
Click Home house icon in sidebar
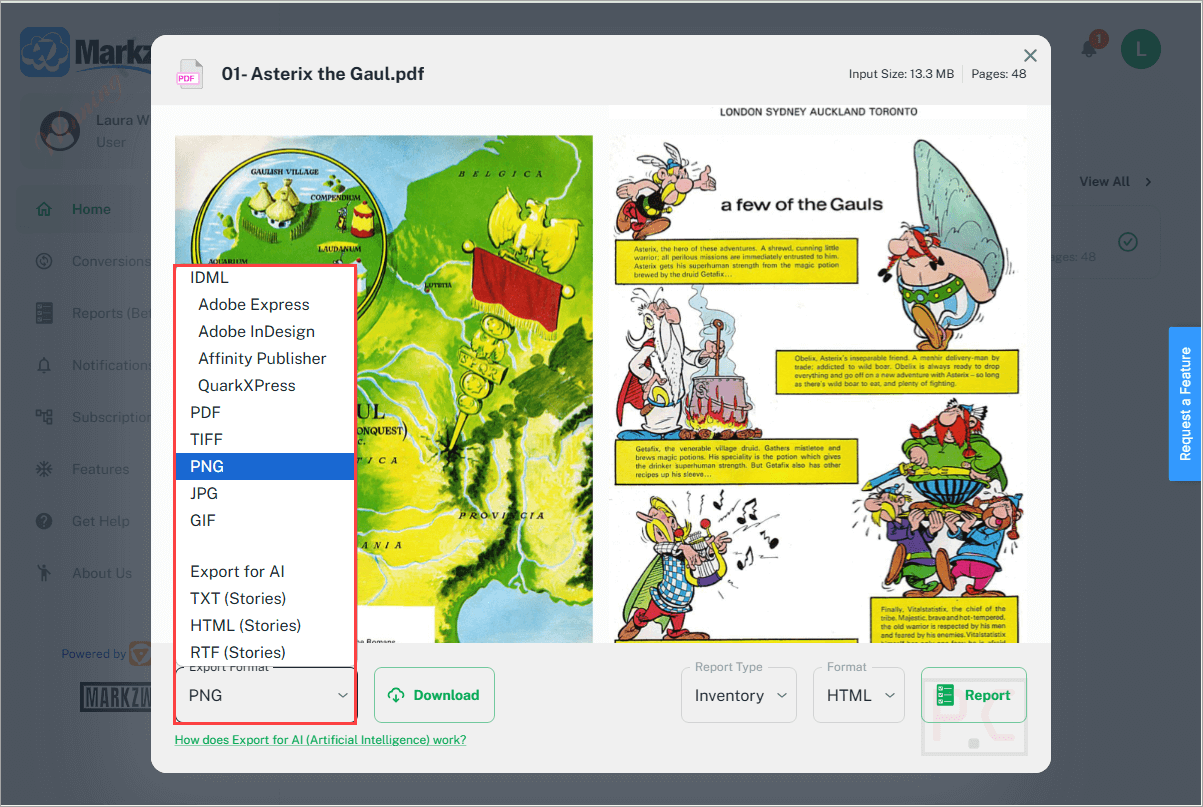pyautogui.click(x=44, y=209)
